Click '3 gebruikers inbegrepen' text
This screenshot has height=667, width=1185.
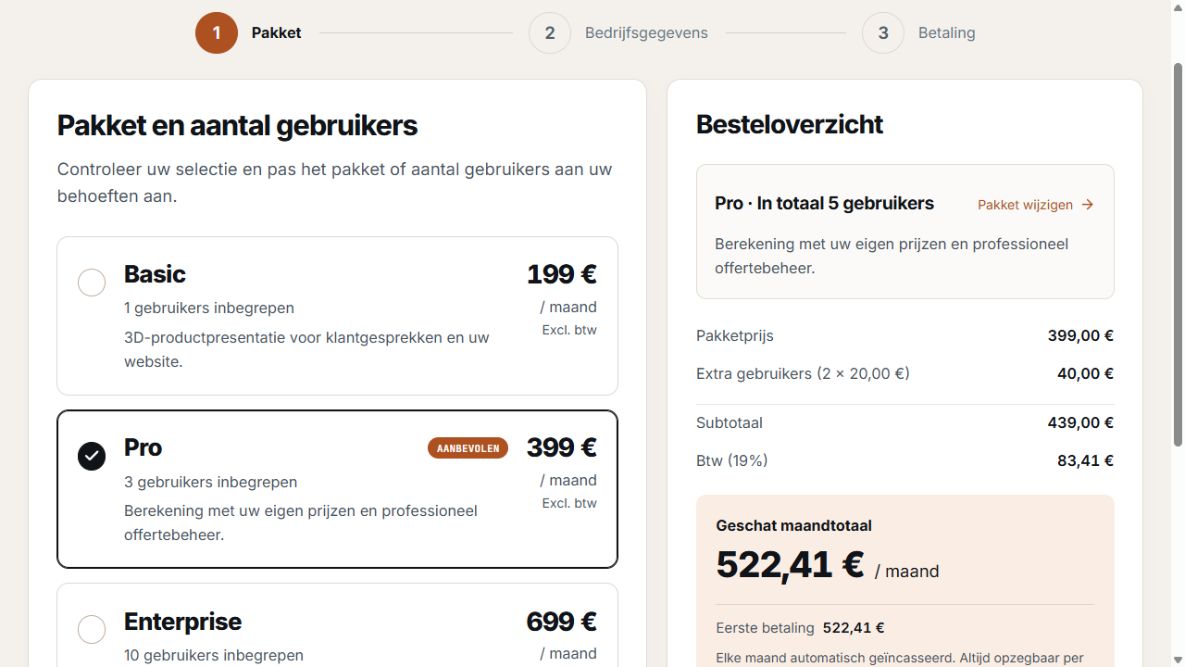point(211,482)
